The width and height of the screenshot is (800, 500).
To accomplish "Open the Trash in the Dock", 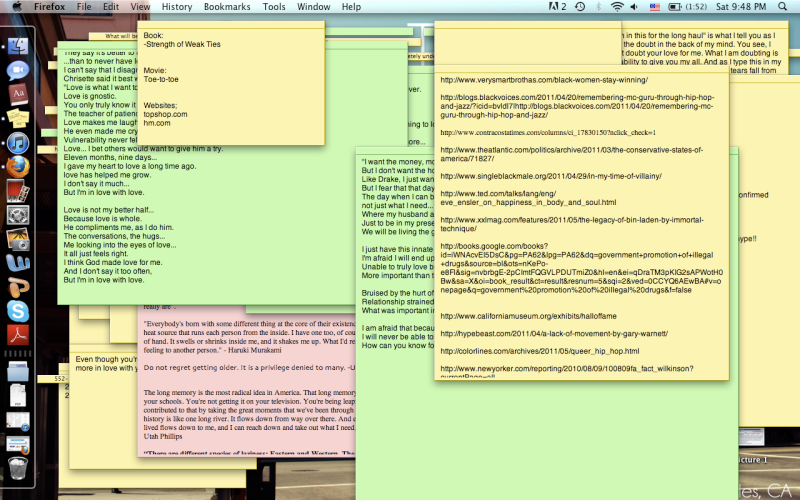I will click(18, 468).
